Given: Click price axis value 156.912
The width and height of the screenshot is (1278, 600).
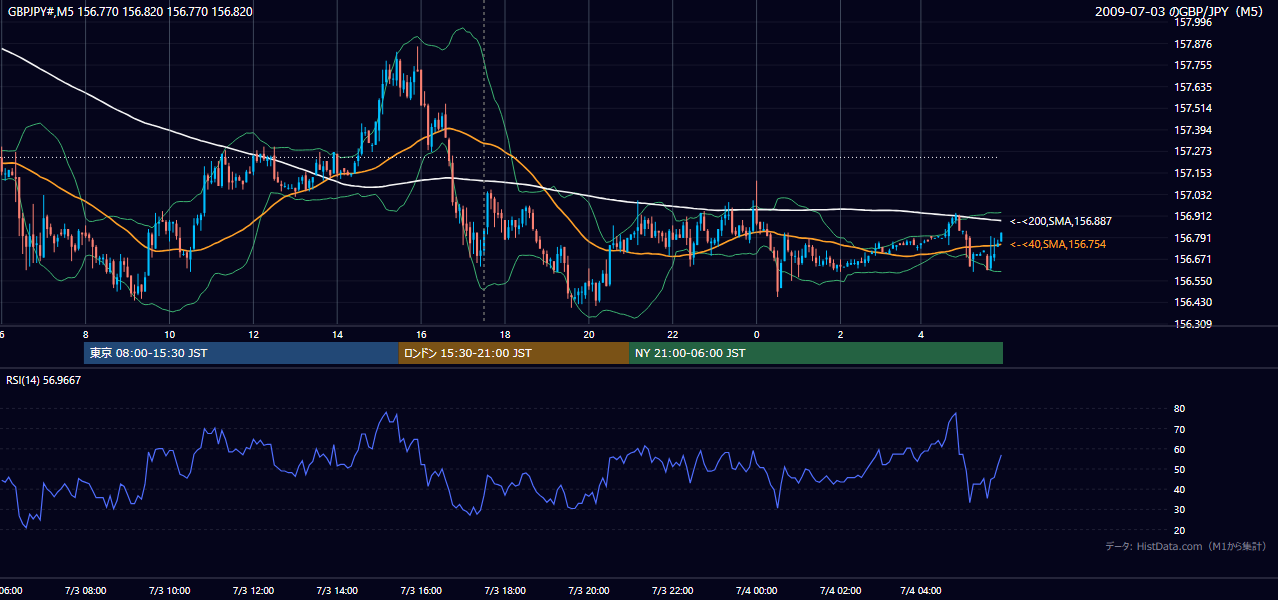Looking at the screenshot, I should pyautogui.click(x=1192, y=216).
